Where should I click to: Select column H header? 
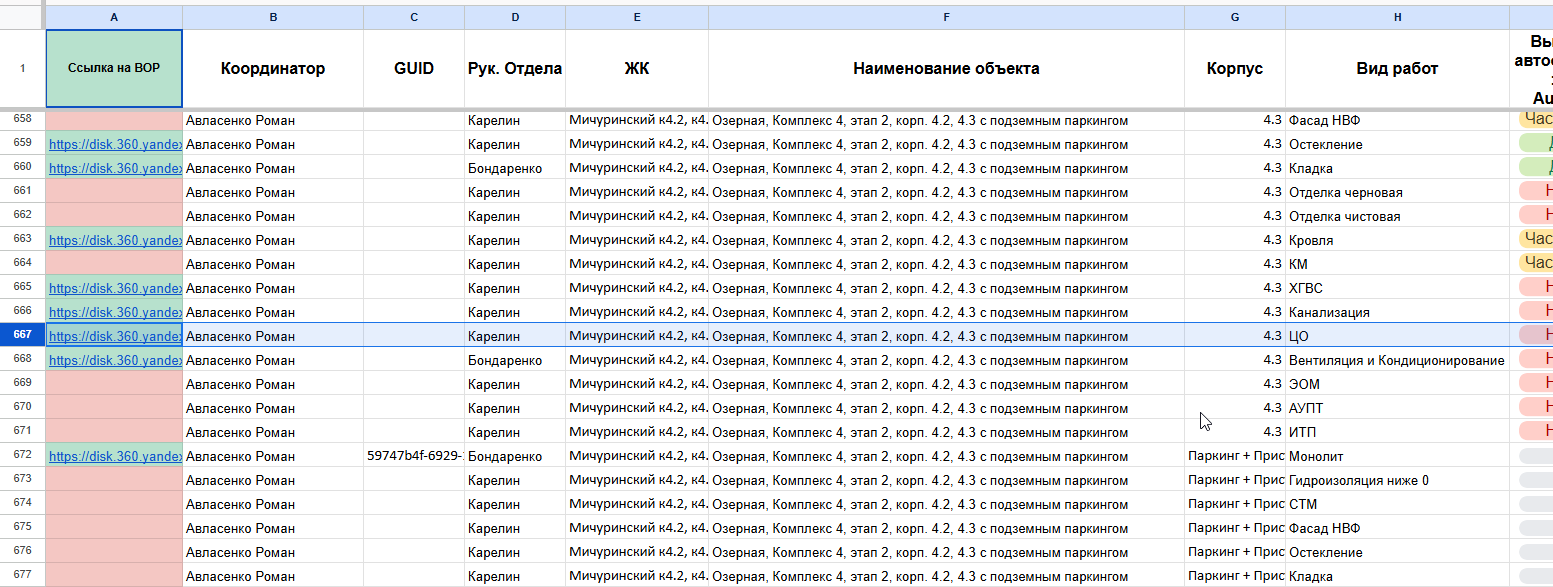pos(1398,18)
